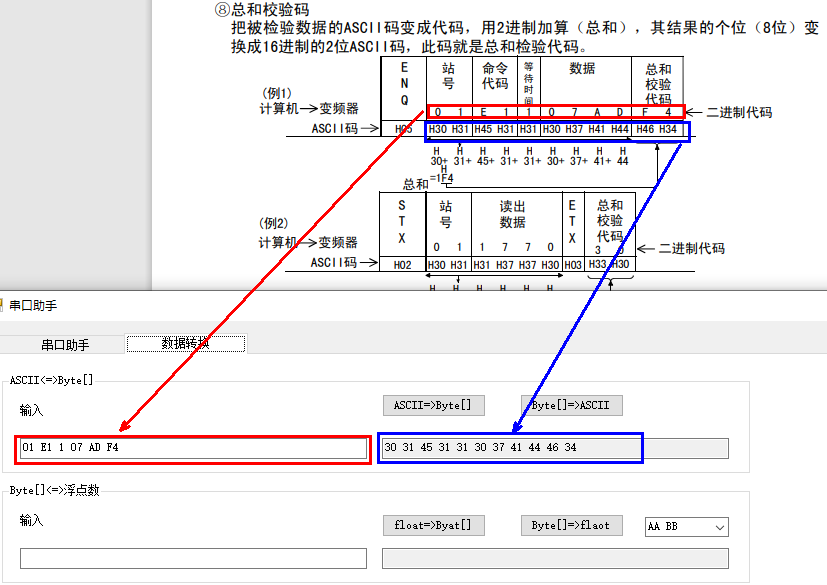
Task: Select the 数据转换 tab
Action: click(x=185, y=343)
